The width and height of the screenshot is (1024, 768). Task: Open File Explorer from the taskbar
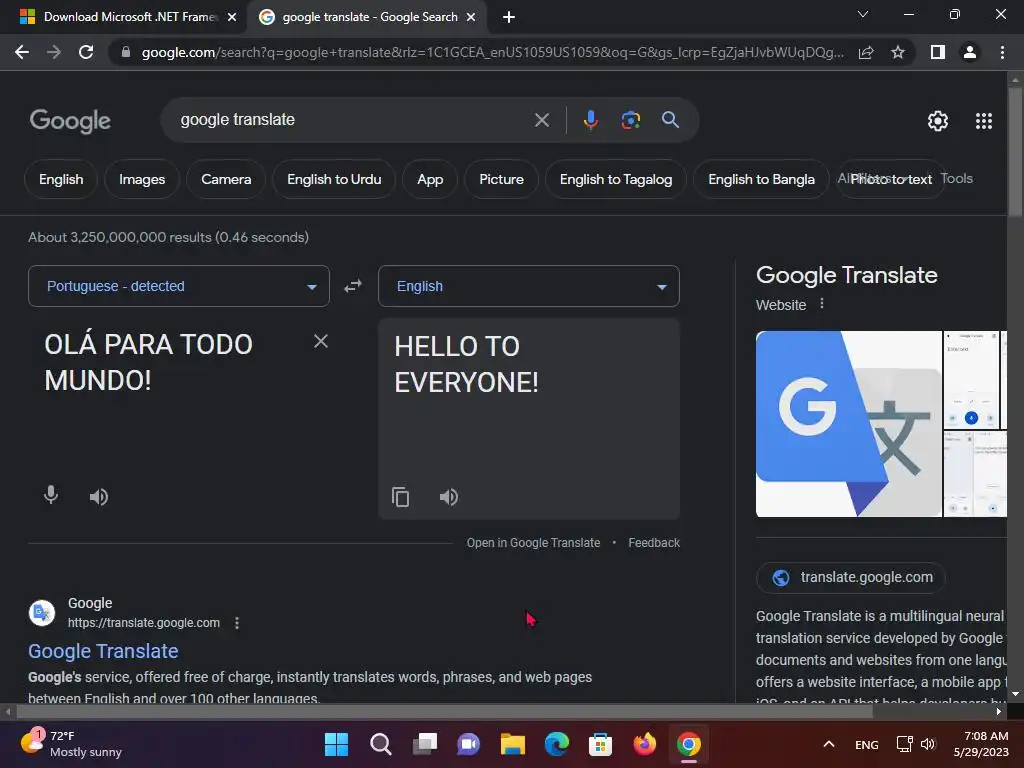(513, 744)
